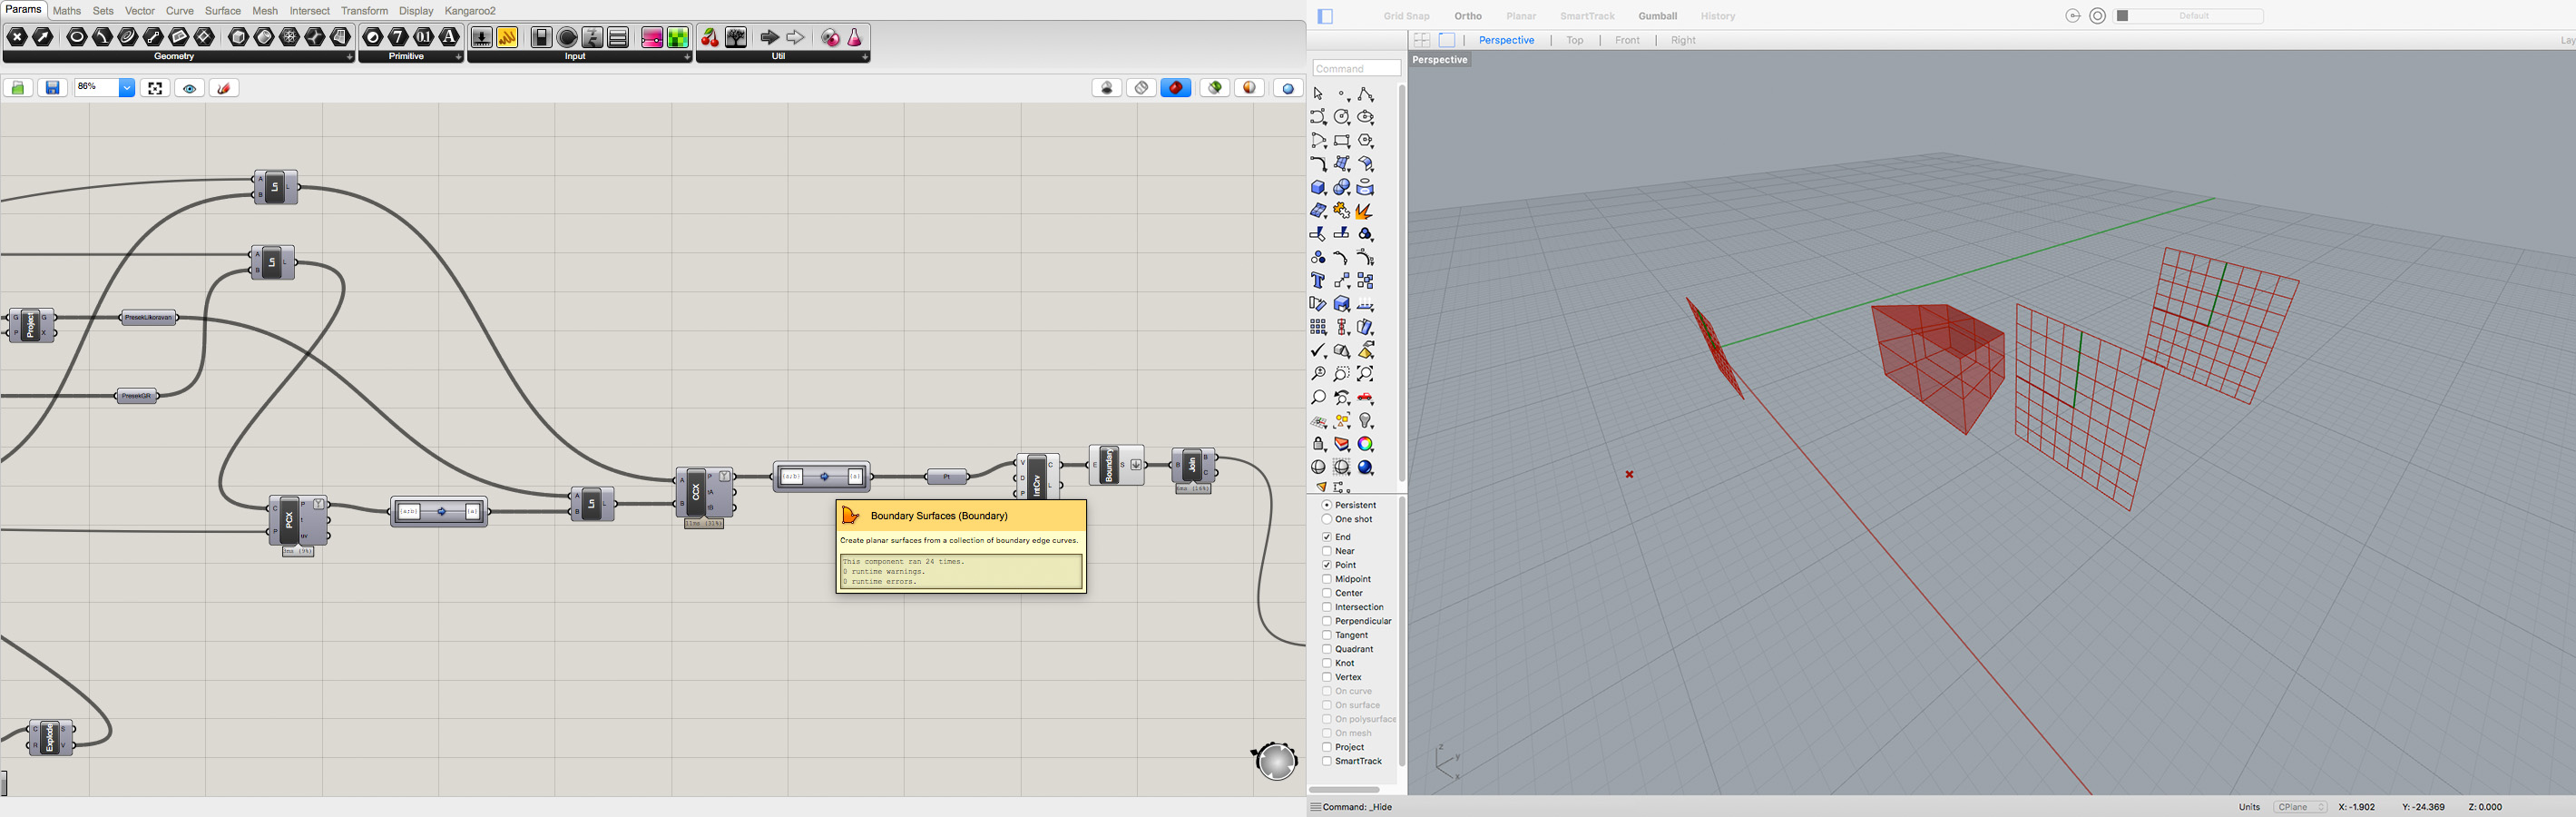
Task: Open file with green folder icon
Action: [x=18, y=88]
